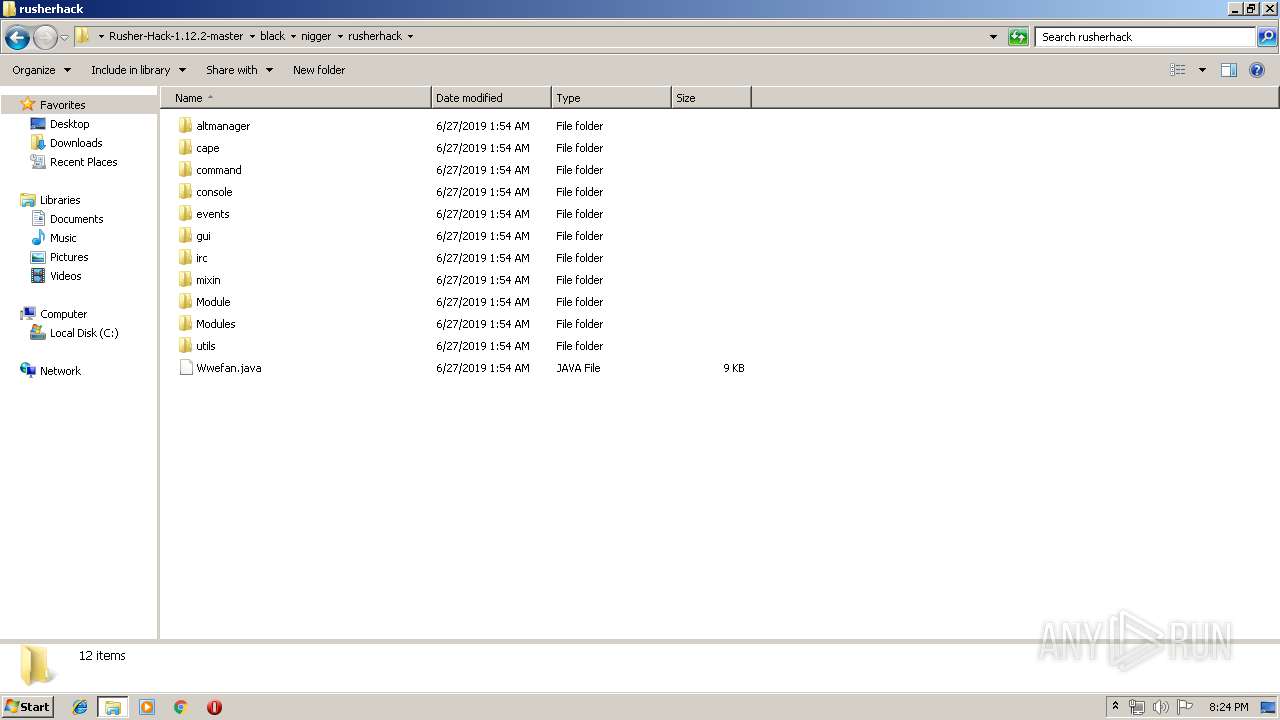Select Favorites in the navigation pane
Viewport: 1280px width, 720px height.
click(x=62, y=105)
